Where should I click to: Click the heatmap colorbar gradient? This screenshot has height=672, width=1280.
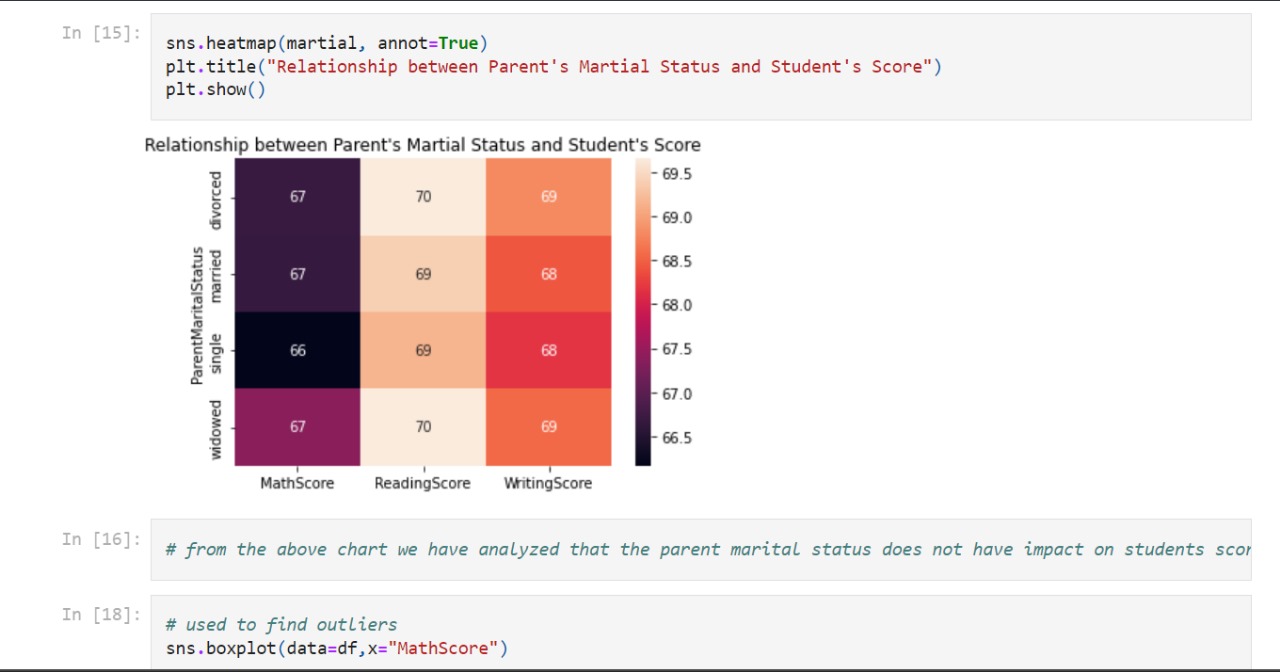643,312
